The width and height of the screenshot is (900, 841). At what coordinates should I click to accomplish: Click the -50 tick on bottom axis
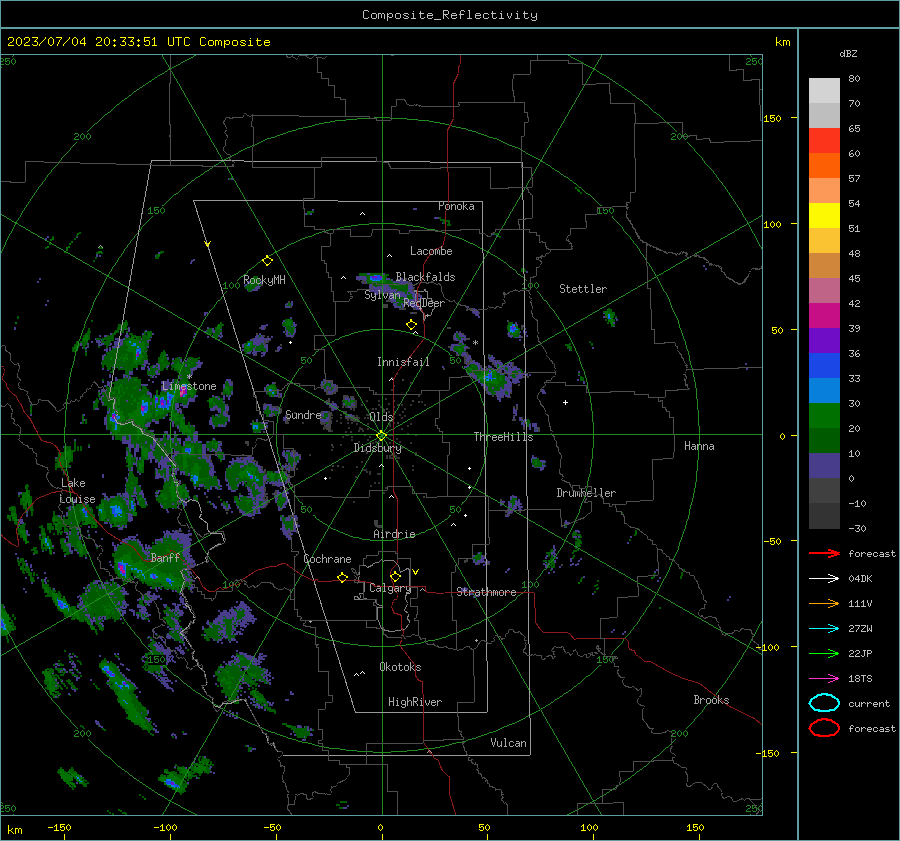272,828
